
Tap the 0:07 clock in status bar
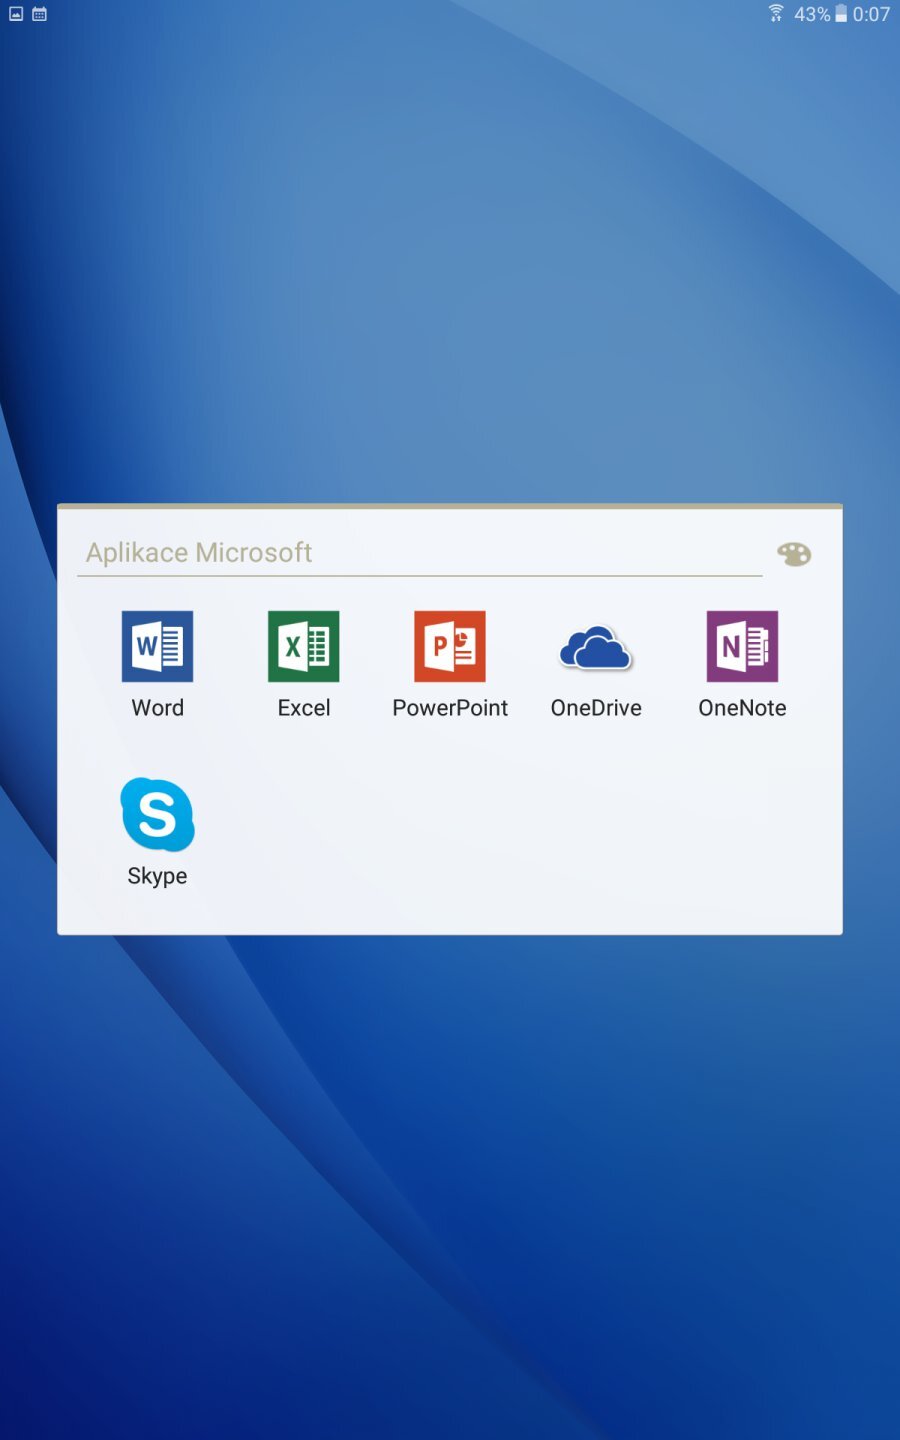[x=871, y=14]
